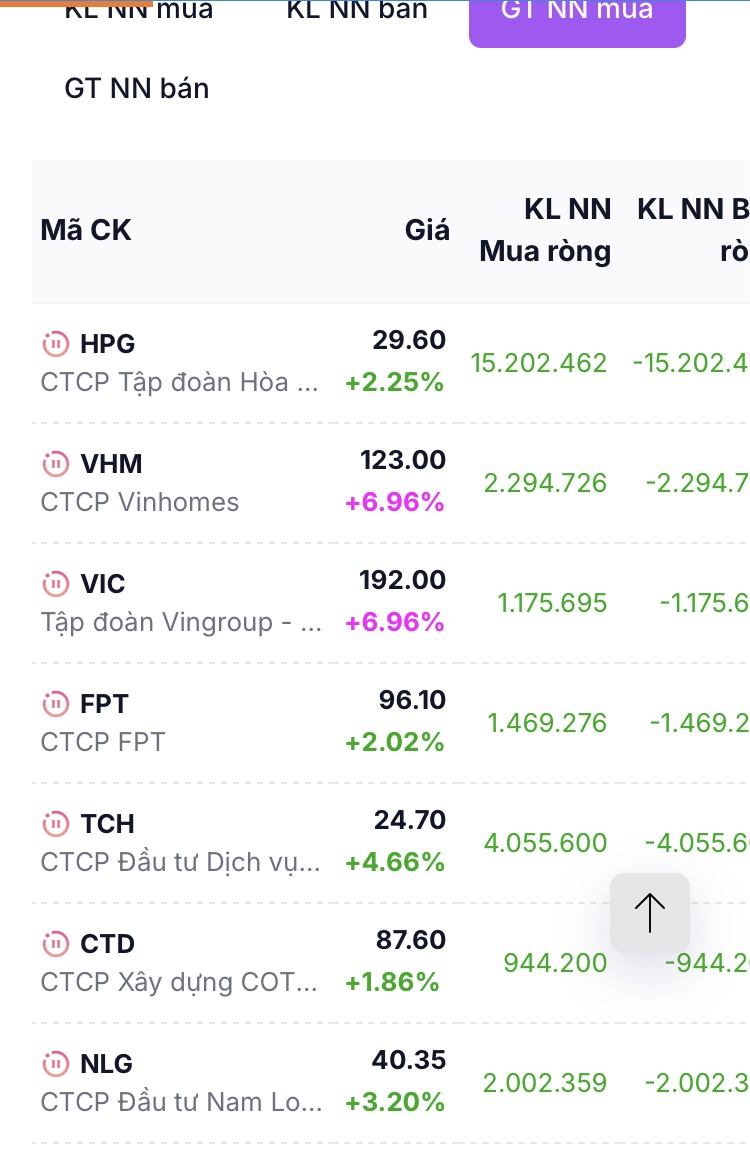The height and width of the screenshot is (1153, 750).
Task: Open the HPG stock ticker link
Action: pos(107,344)
